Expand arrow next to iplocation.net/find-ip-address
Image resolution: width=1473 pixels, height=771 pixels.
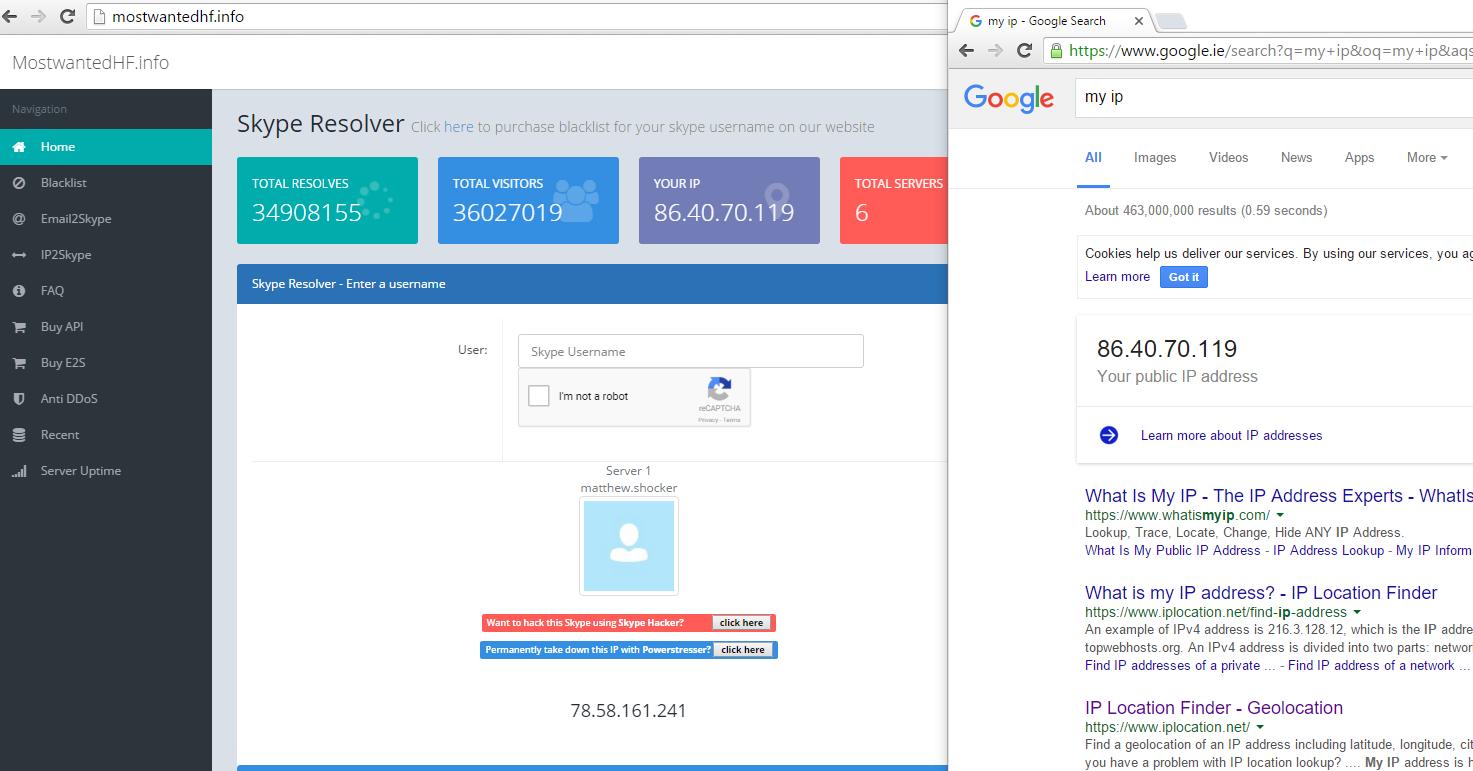pyautogui.click(x=1357, y=612)
